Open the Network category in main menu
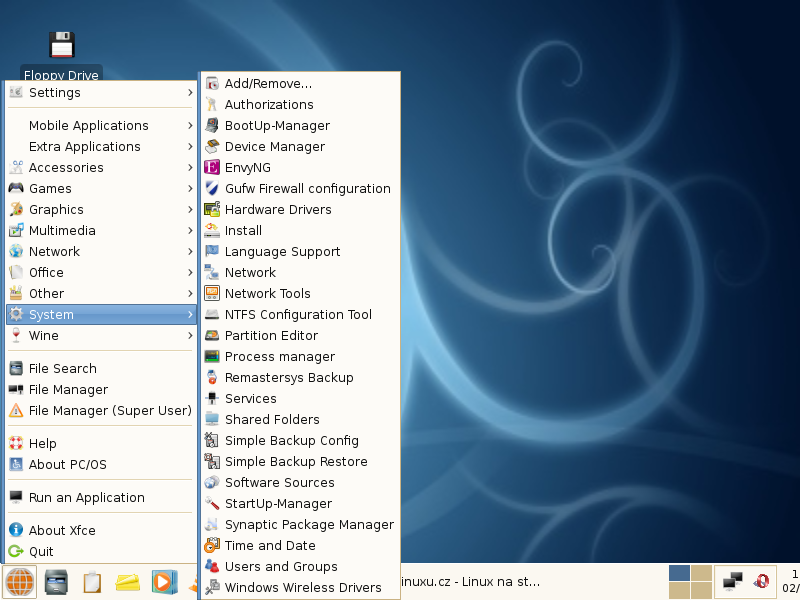The height and width of the screenshot is (600, 800). point(101,252)
